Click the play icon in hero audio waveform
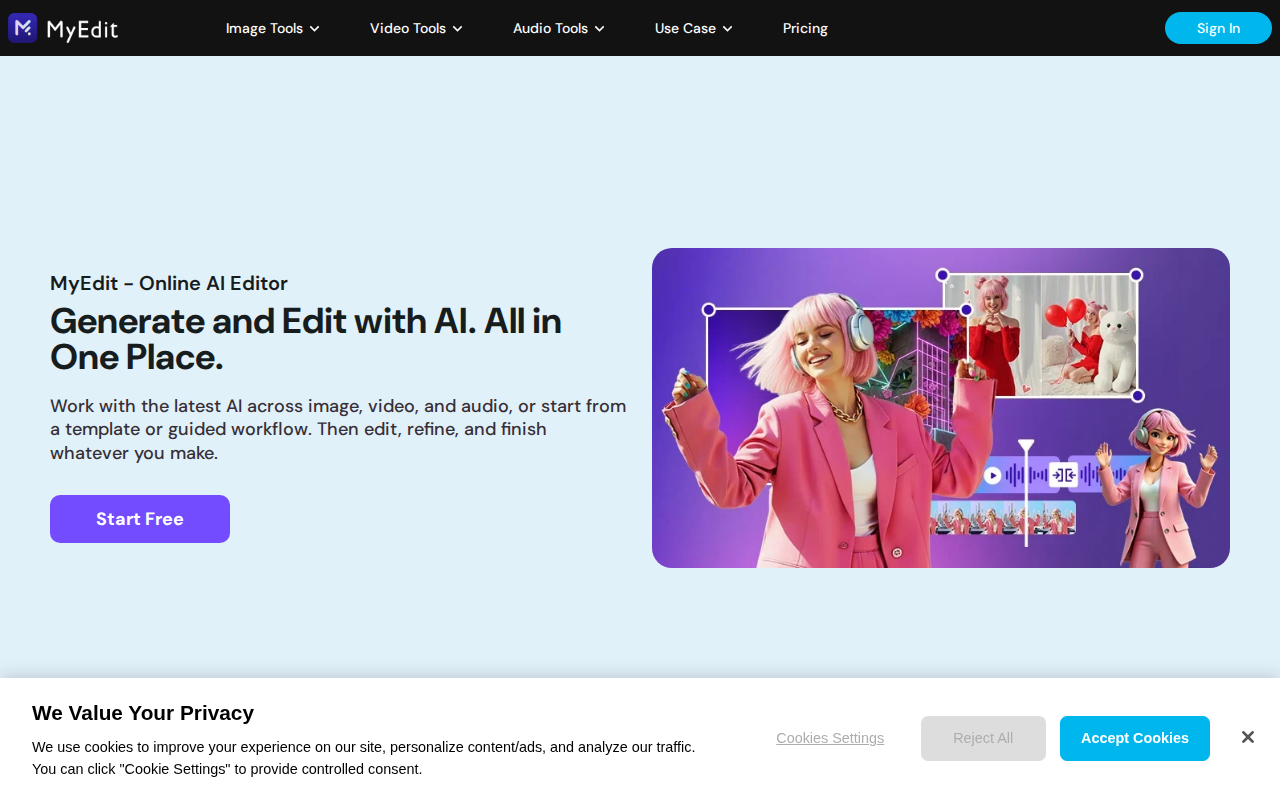This screenshot has width=1280, height=800. click(x=992, y=475)
